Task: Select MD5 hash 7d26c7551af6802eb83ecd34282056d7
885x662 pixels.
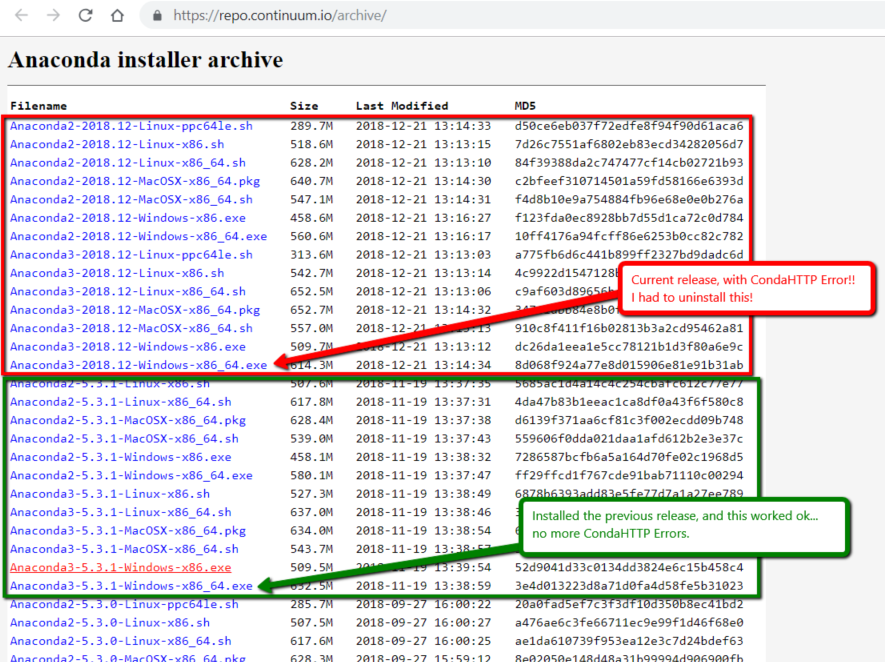Action: click(629, 144)
